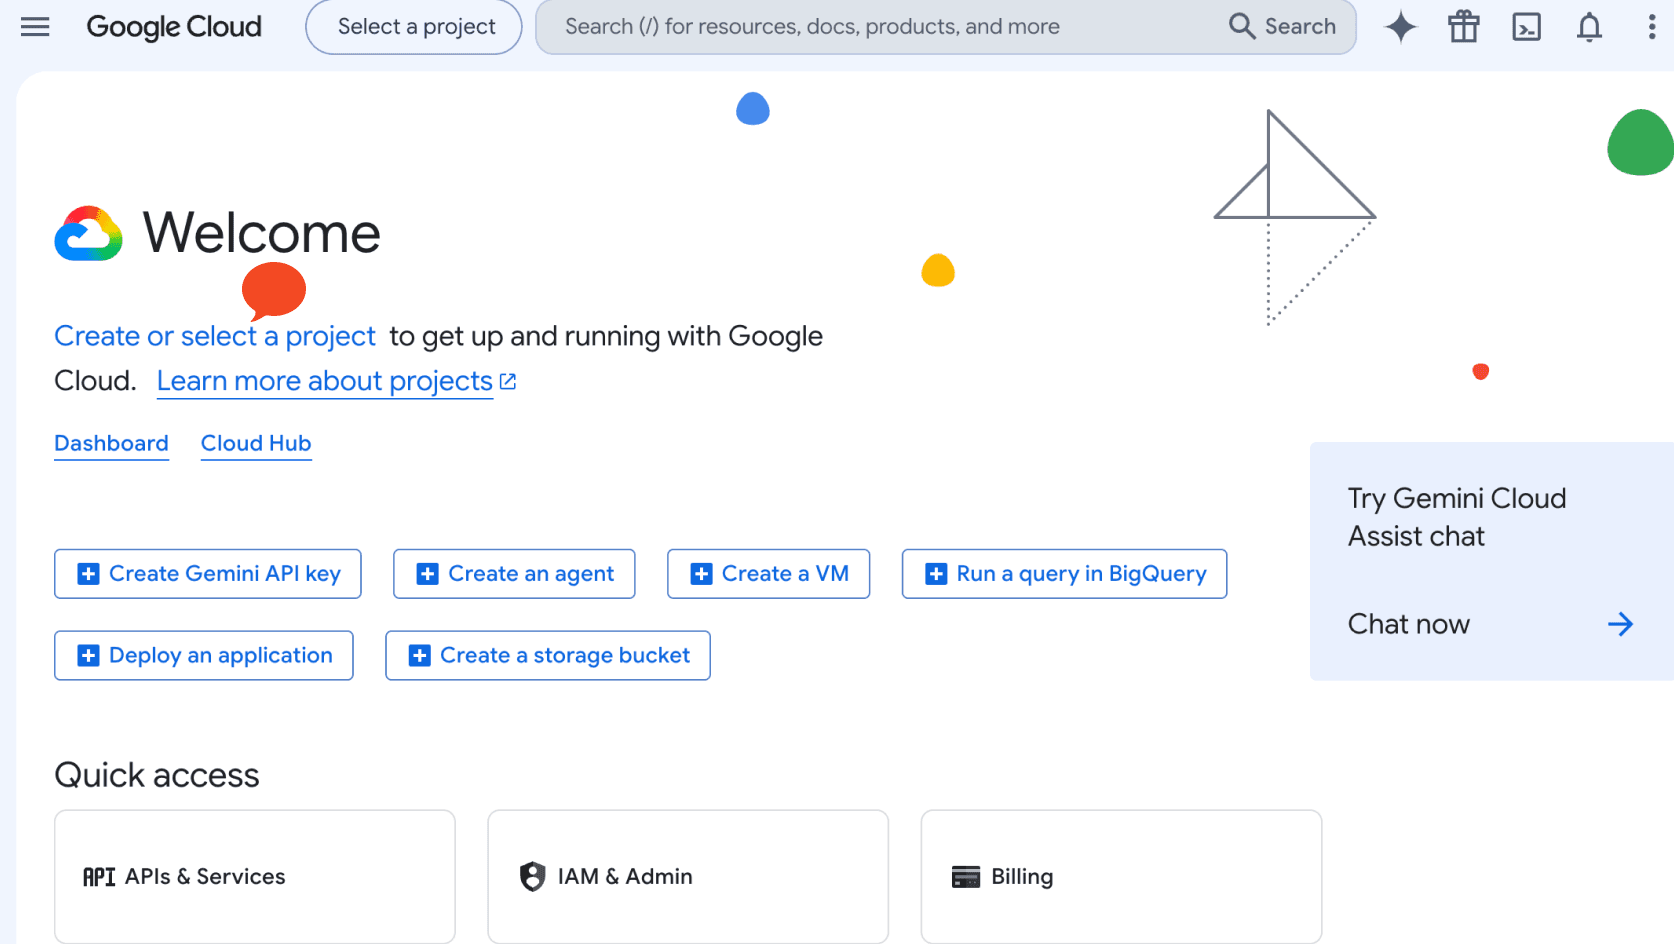
Task: Click the credit card icon in Billing card
Action: tap(966, 877)
